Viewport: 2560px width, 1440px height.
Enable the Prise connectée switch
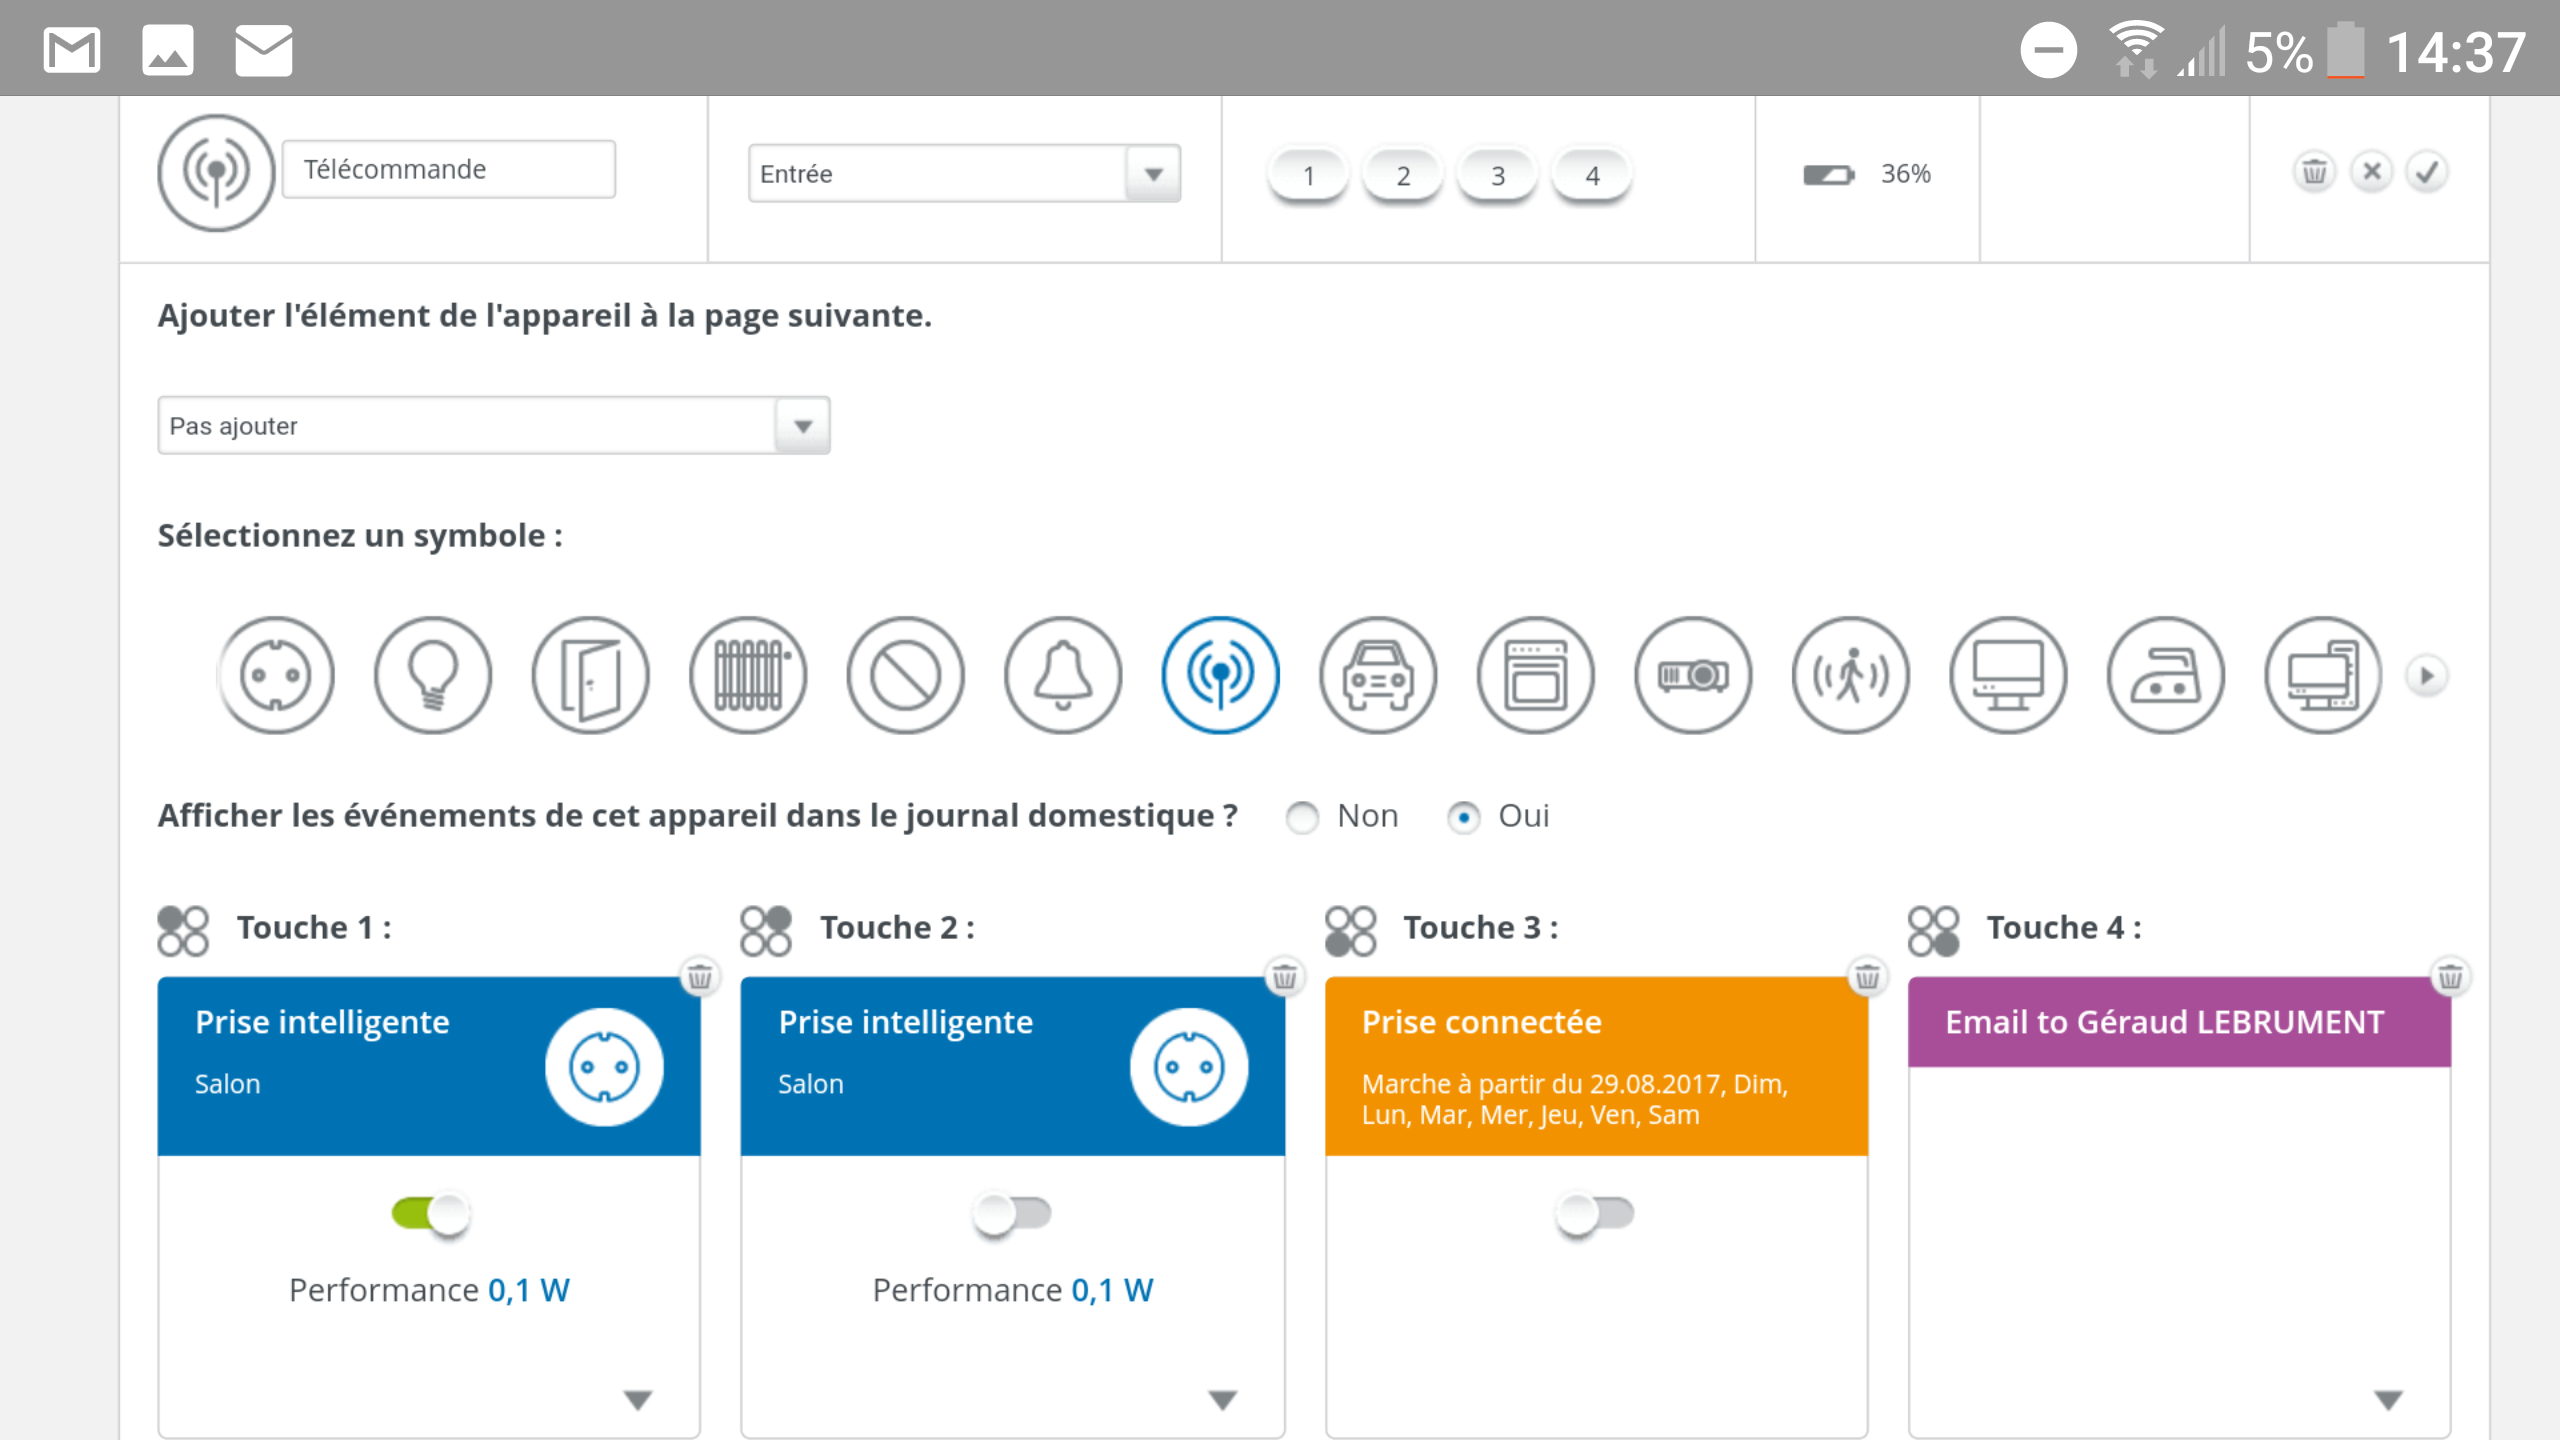pyautogui.click(x=1595, y=1214)
